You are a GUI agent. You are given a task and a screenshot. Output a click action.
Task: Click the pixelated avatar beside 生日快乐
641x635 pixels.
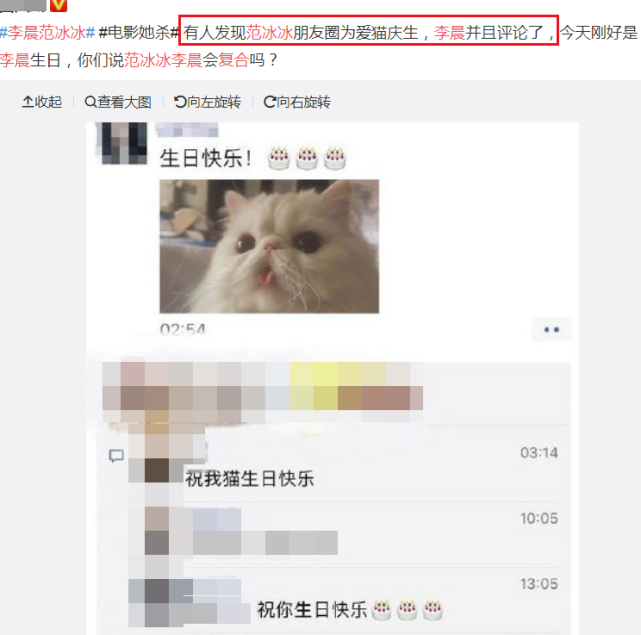tap(121, 143)
